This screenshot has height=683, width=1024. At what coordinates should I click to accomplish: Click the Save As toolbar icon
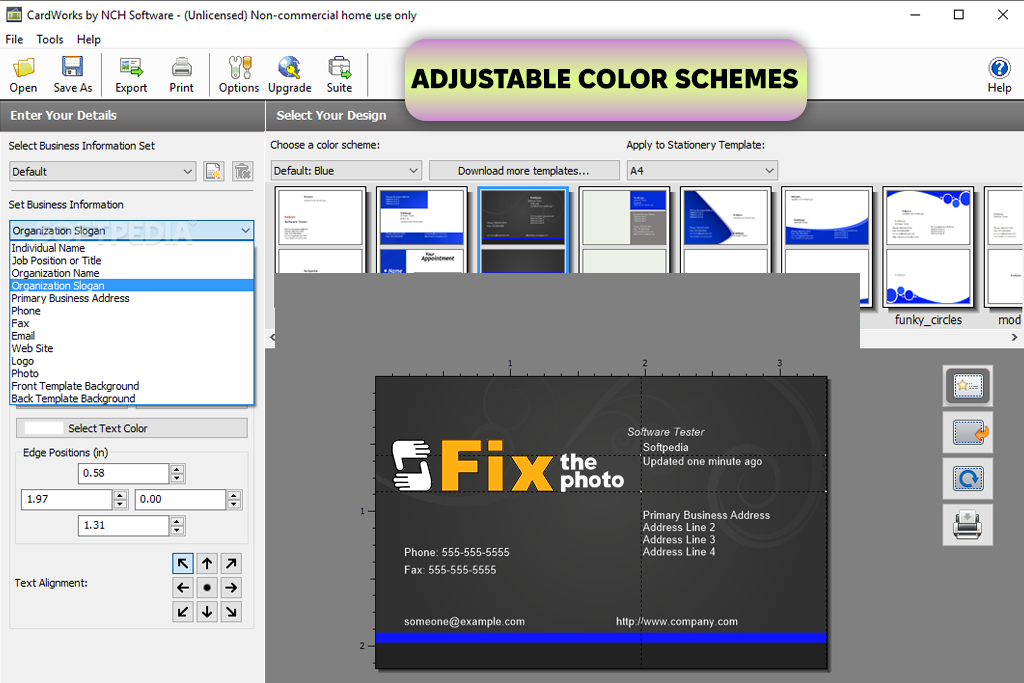(x=72, y=74)
